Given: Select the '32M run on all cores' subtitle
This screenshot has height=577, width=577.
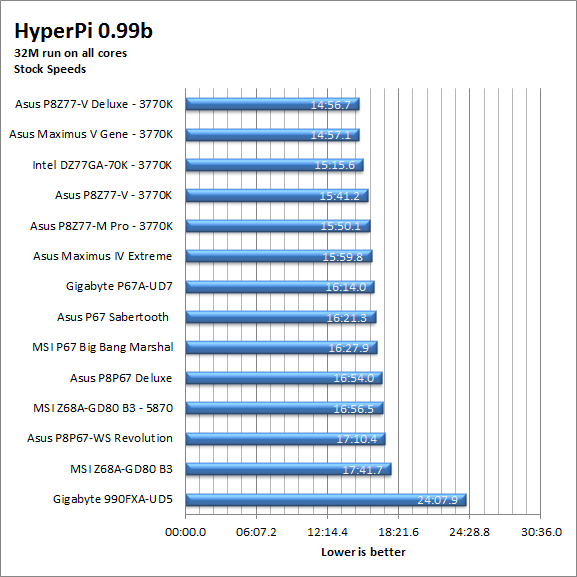Looking at the screenshot, I should click(x=70, y=53).
